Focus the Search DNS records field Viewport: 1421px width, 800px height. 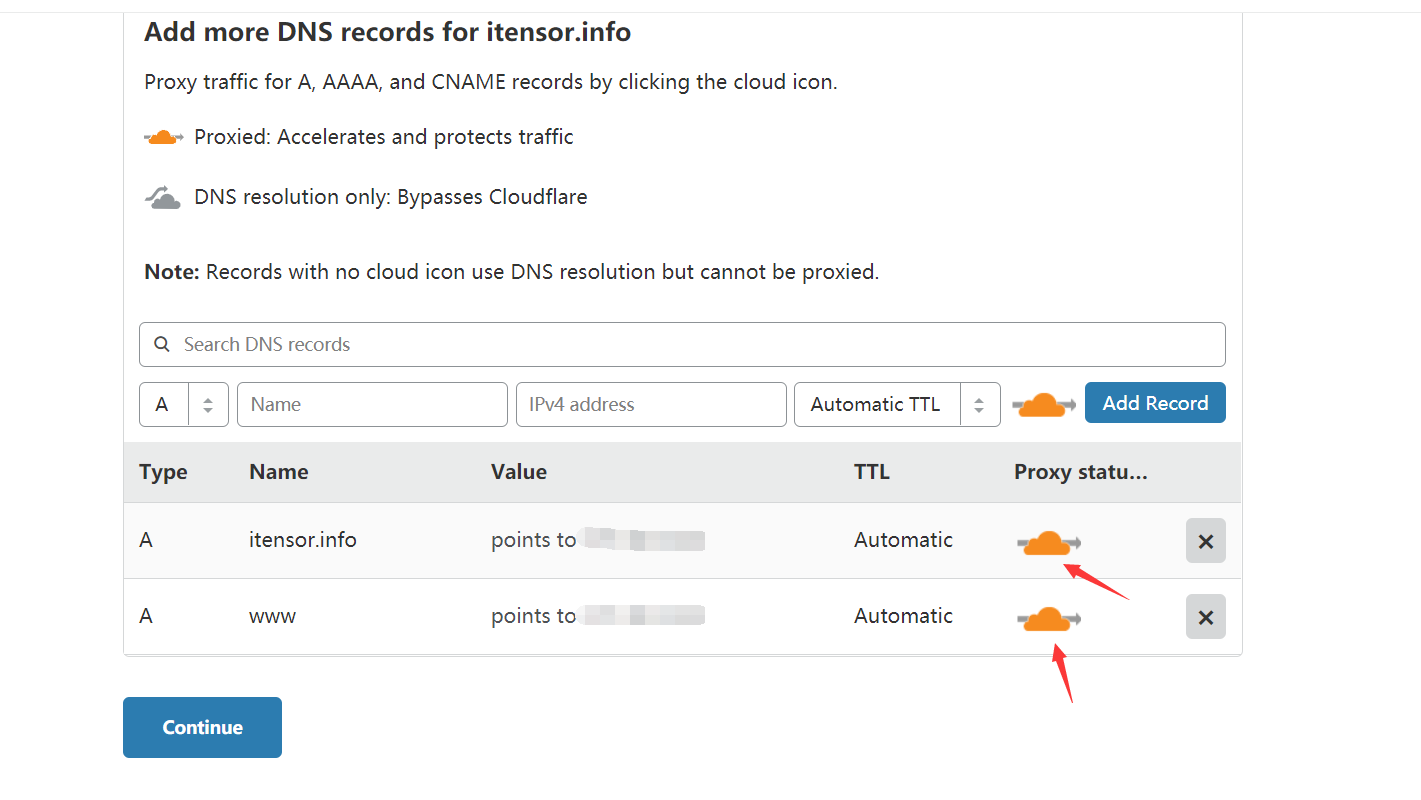(690, 345)
